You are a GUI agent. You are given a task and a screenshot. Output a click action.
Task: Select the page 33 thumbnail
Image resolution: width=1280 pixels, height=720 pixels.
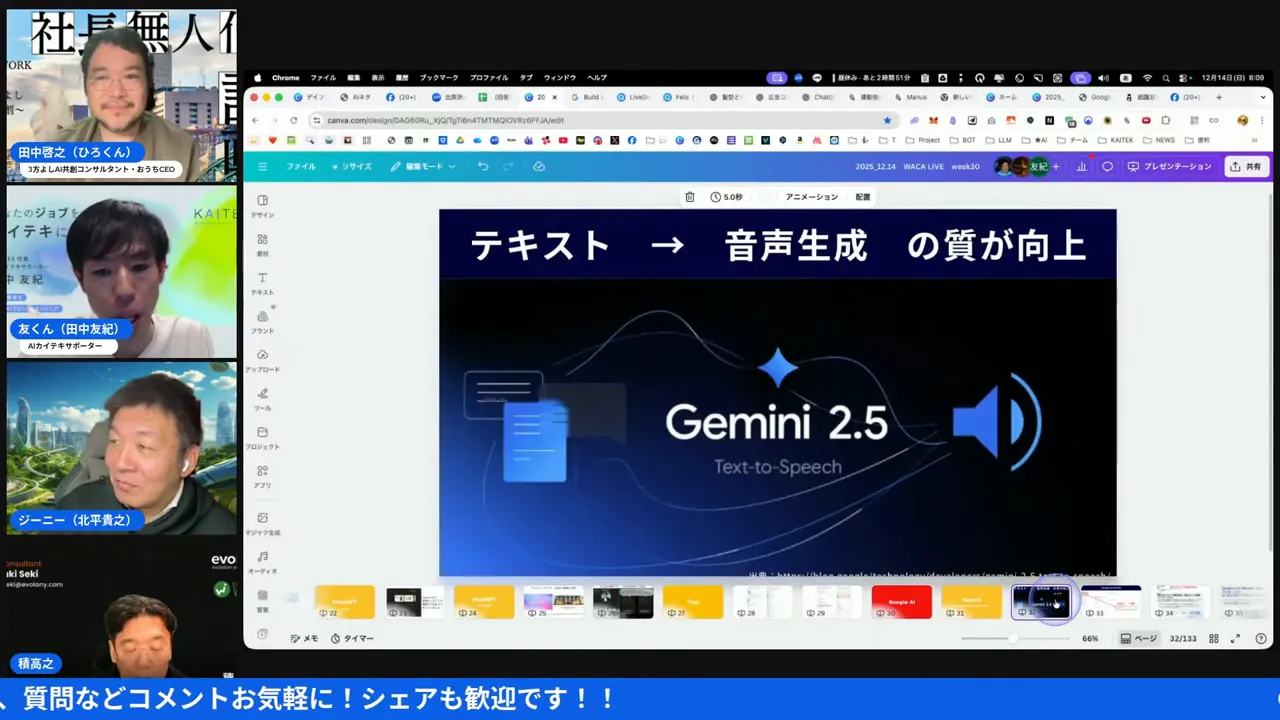1112,601
